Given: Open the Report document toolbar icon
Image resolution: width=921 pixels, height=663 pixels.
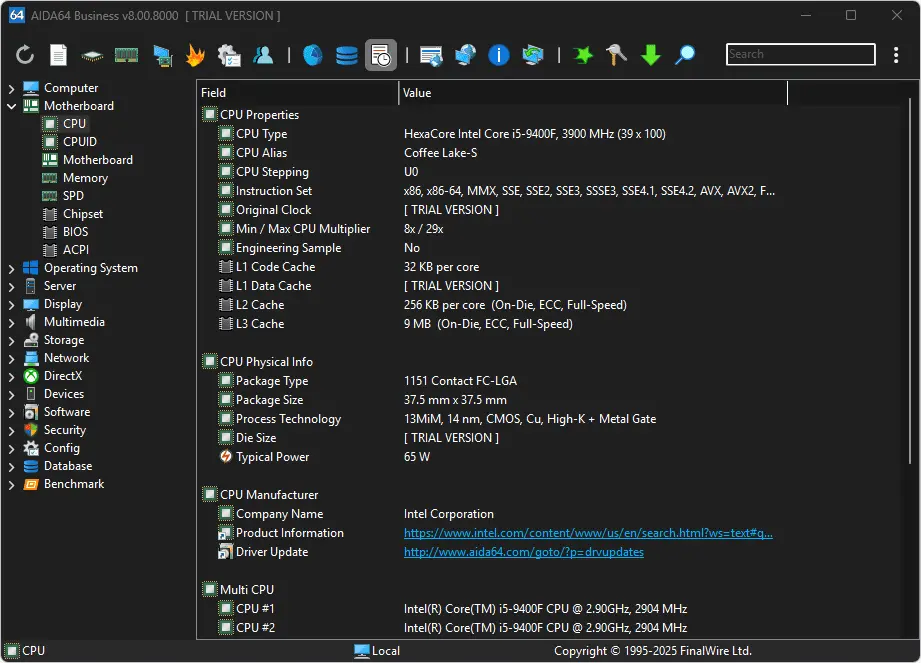Looking at the screenshot, I should 58,55.
